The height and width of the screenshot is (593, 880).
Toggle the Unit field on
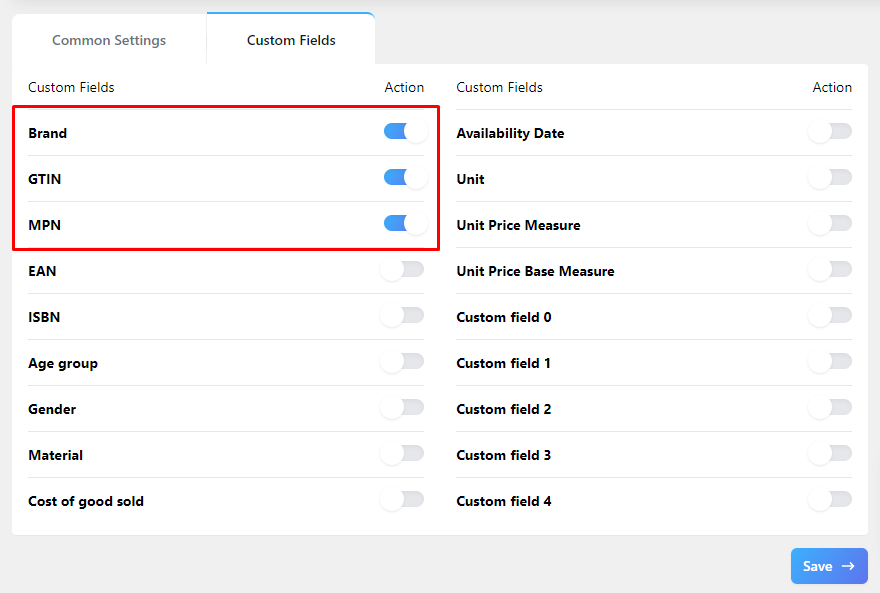[x=830, y=177]
